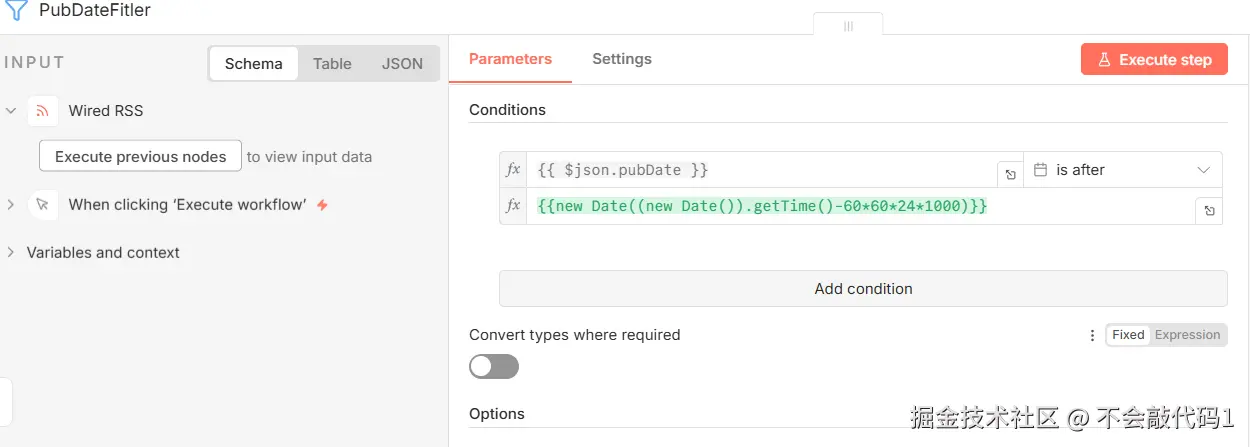Open three-dot menu for Convert types option
This screenshot has width=1250, height=447.
tap(1092, 336)
